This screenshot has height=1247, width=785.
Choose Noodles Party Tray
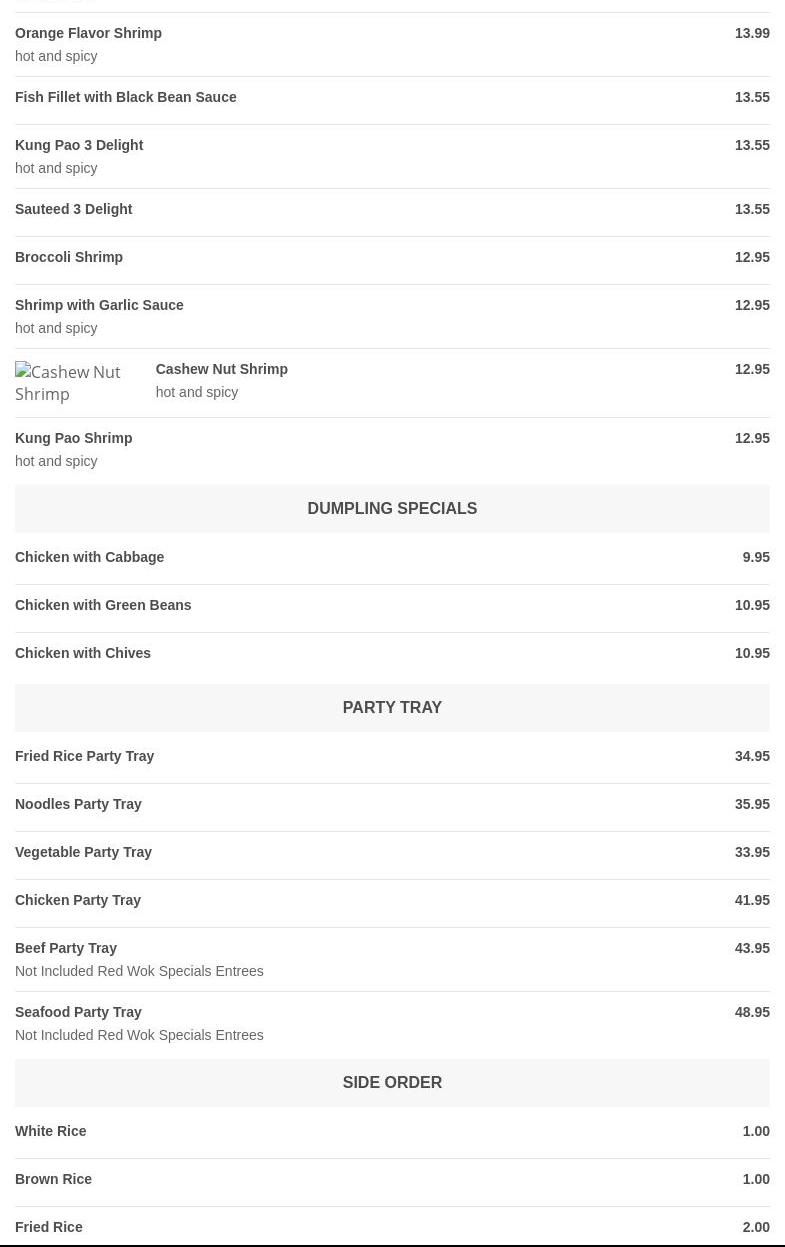(78, 804)
